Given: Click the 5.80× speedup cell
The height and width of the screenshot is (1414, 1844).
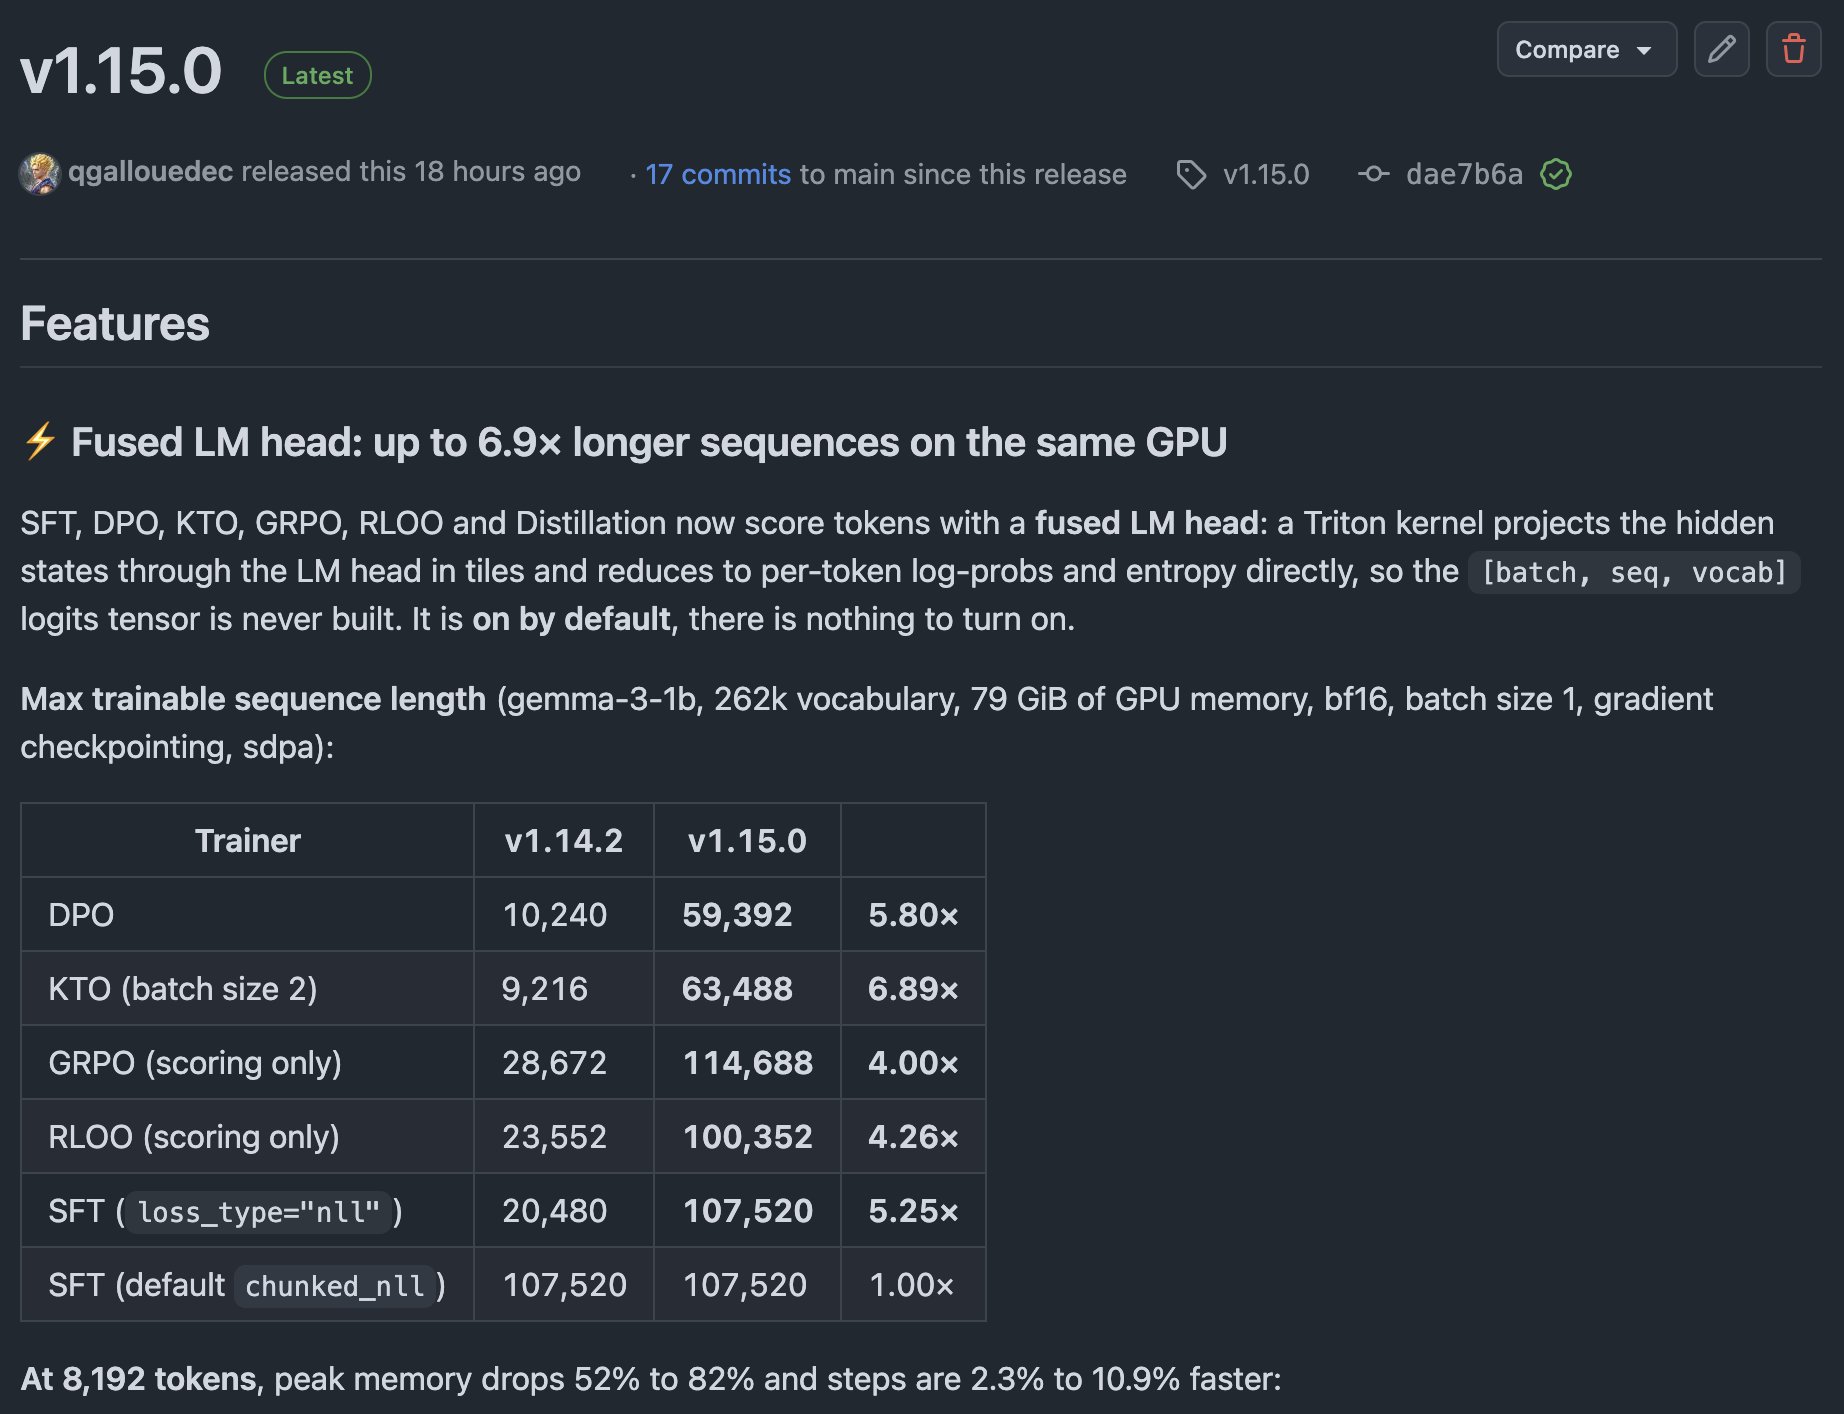Looking at the screenshot, I should tap(913, 915).
